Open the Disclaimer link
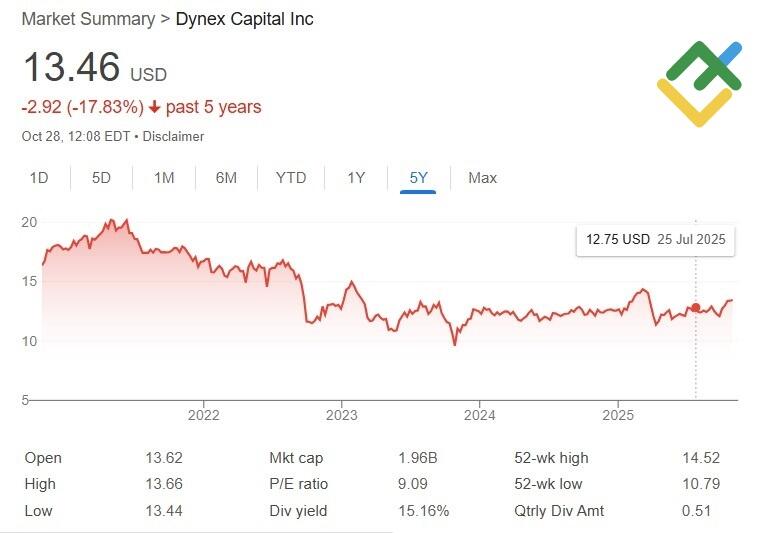Viewport: 782px width, 533px height. coord(174,136)
